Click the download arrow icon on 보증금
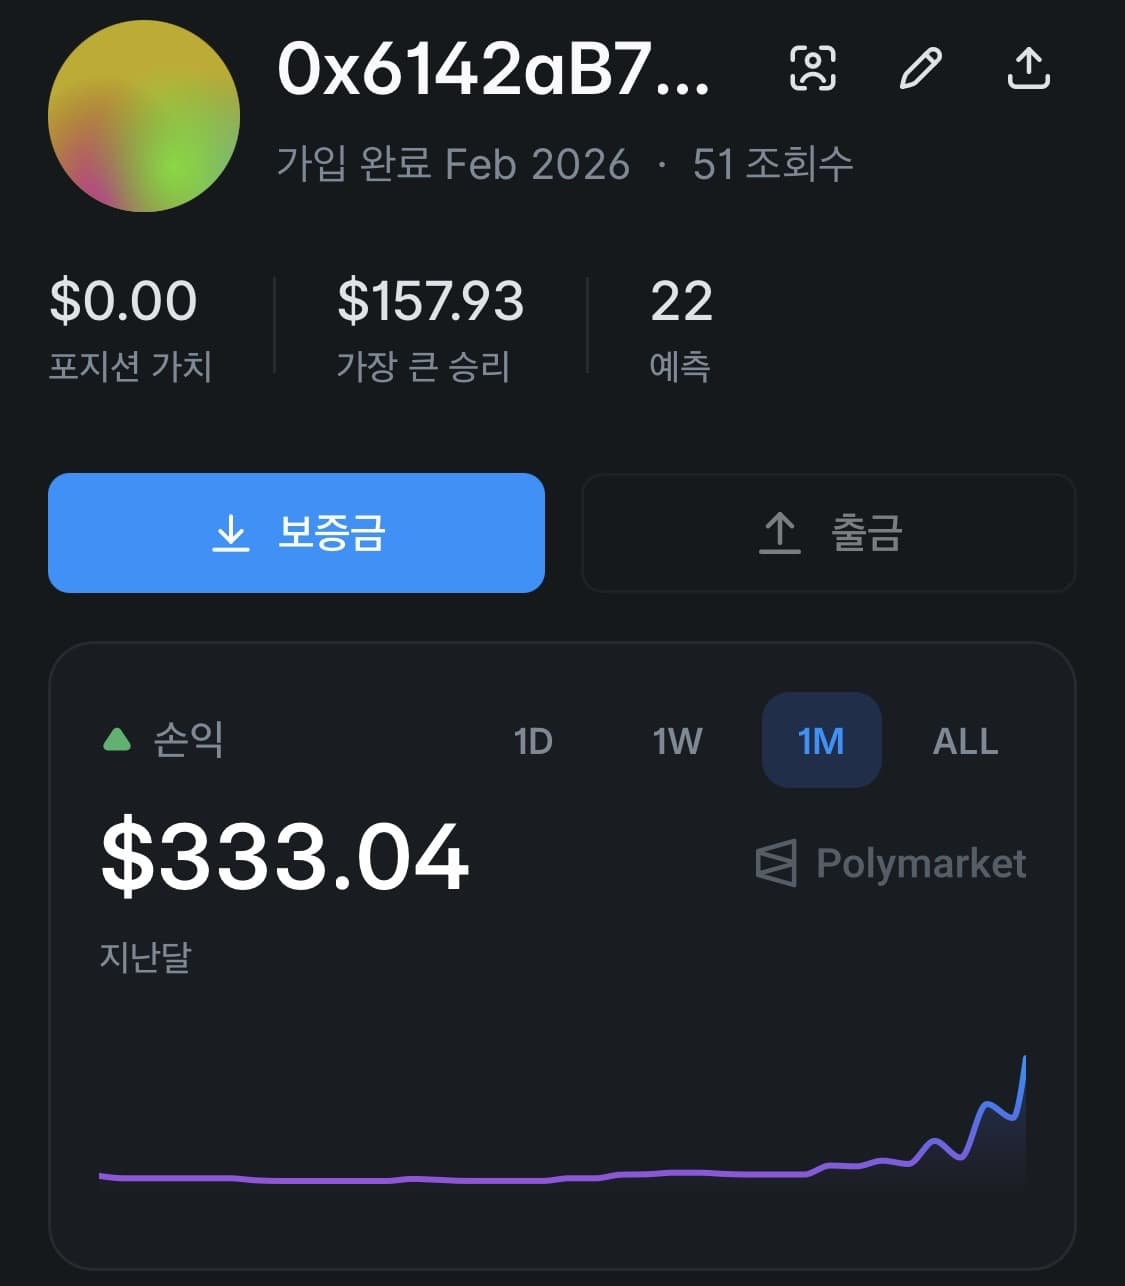1125x1286 pixels. 231,533
